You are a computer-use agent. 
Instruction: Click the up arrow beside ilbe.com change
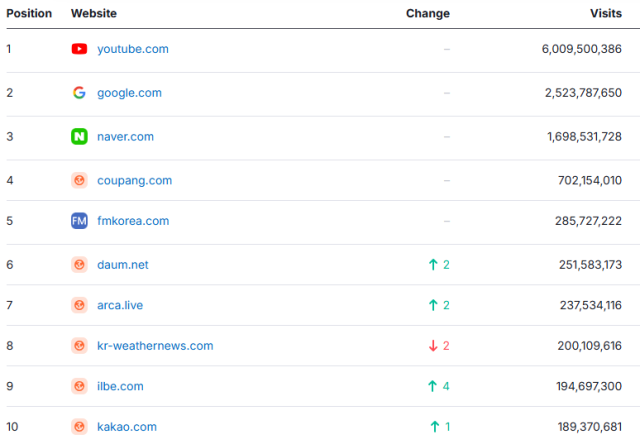point(433,386)
